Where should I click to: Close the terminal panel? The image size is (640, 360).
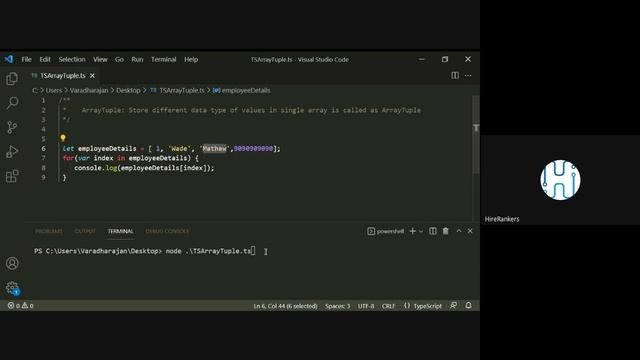470,231
